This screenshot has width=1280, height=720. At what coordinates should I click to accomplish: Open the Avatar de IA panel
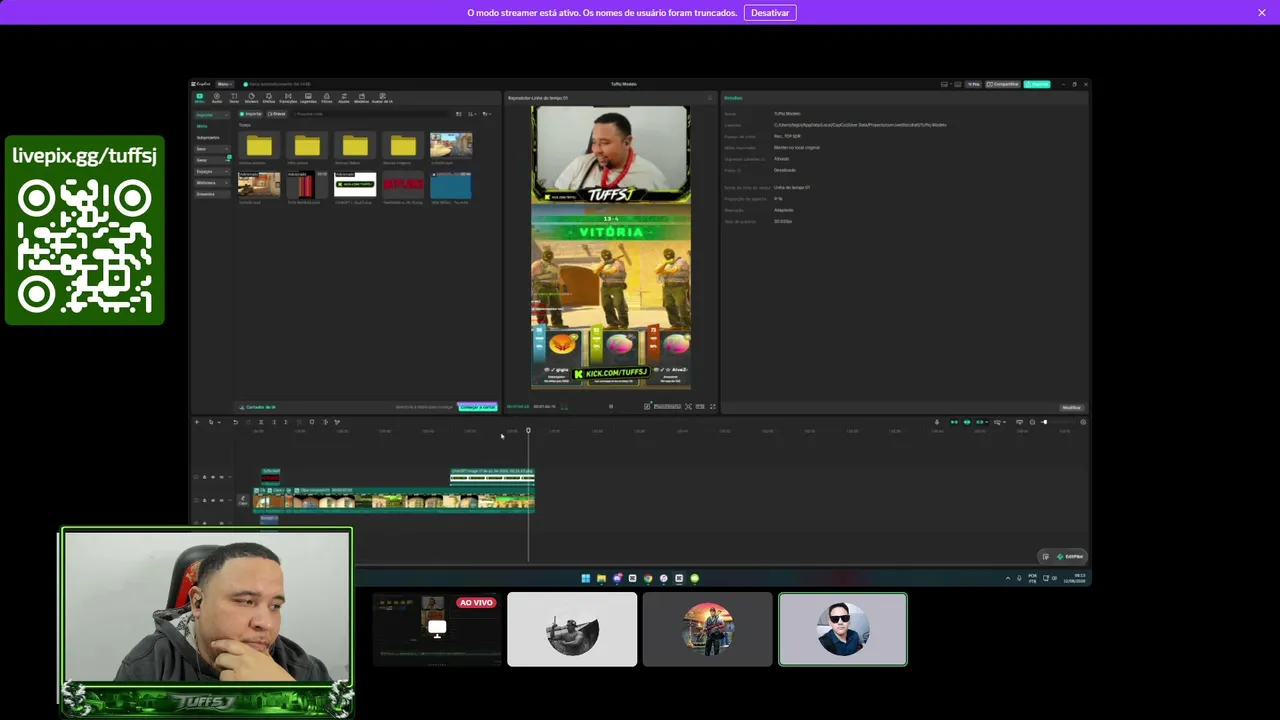coord(382,98)
